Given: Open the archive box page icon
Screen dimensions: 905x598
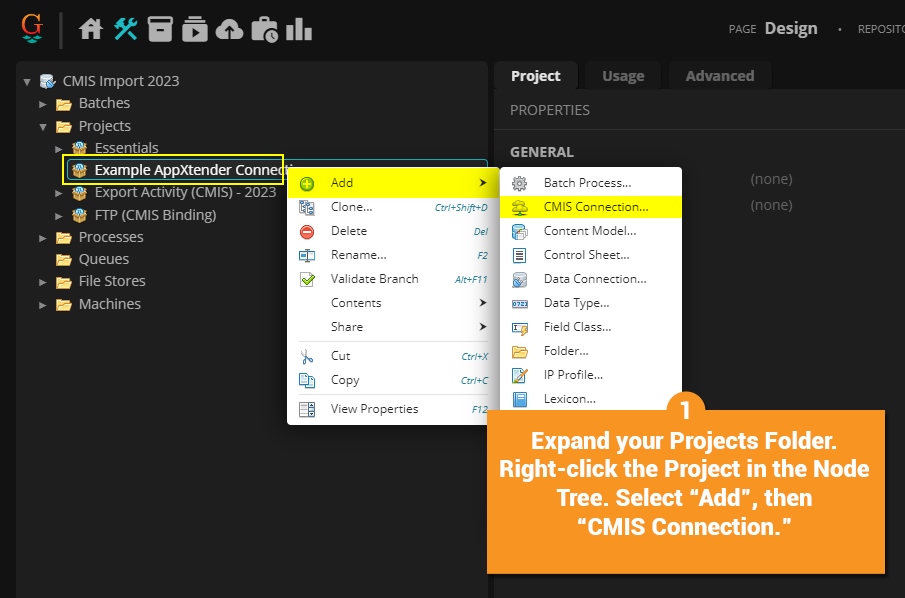Looking at the screenshot, I should (x=160, y=29).
